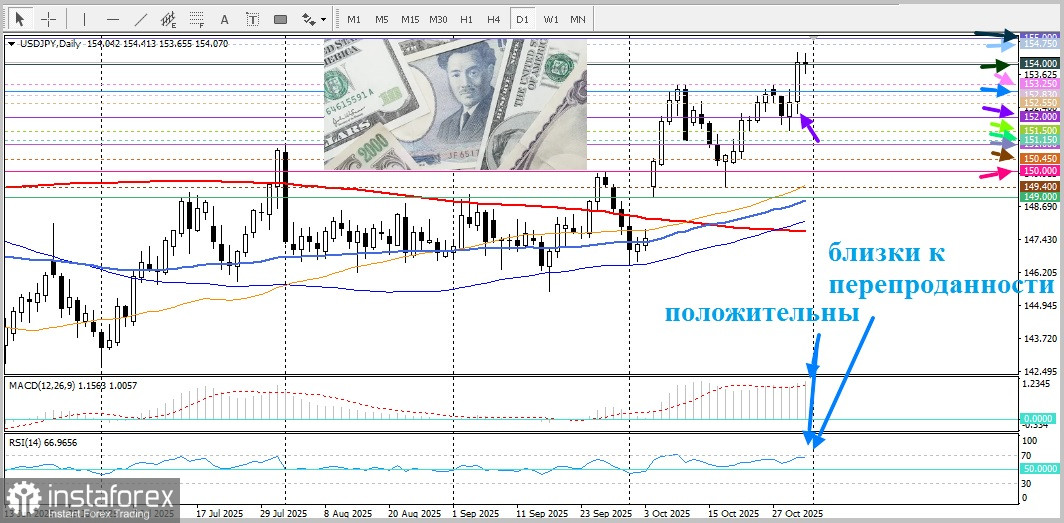The height and width of the screenshot is (523, 1064).
Task: Click the USDJPY,Daily chart title text
Action: 48,43
